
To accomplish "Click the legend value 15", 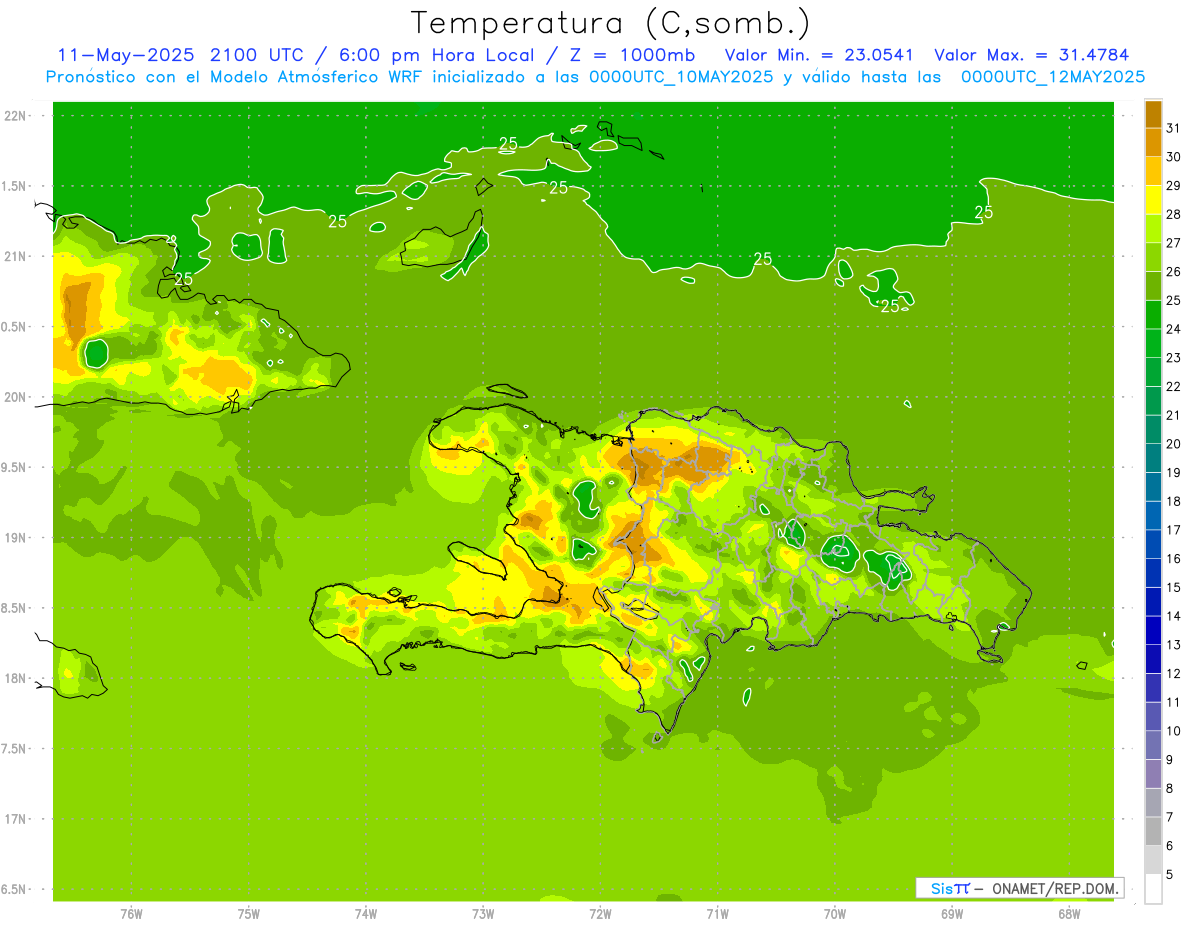I will pyautogui.click(x=1173, y=588).
